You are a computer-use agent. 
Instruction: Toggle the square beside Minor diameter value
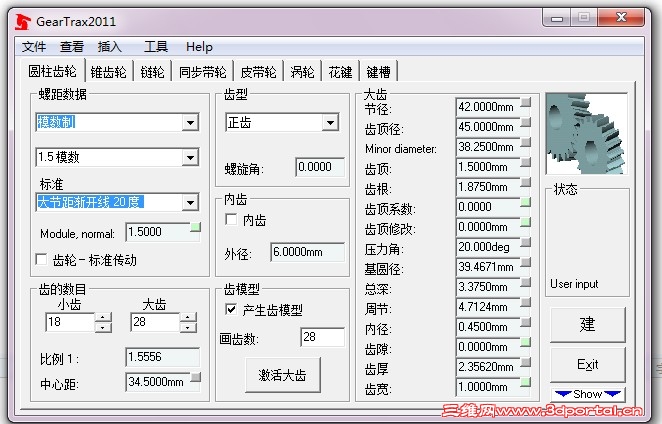526,142
